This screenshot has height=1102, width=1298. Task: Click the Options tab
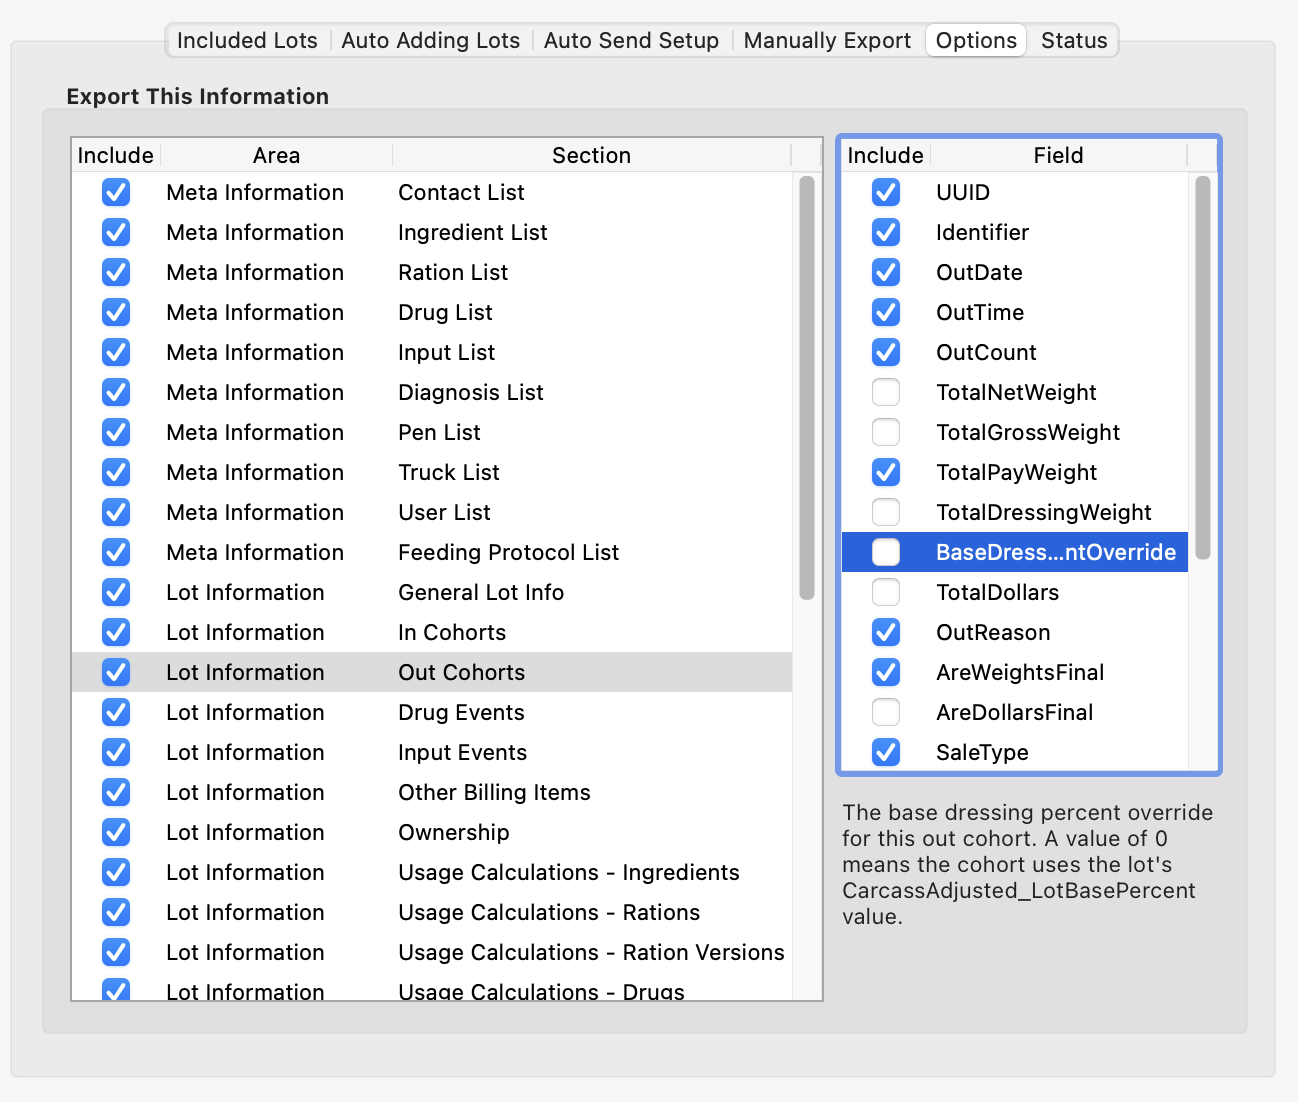tap(976, 41)
